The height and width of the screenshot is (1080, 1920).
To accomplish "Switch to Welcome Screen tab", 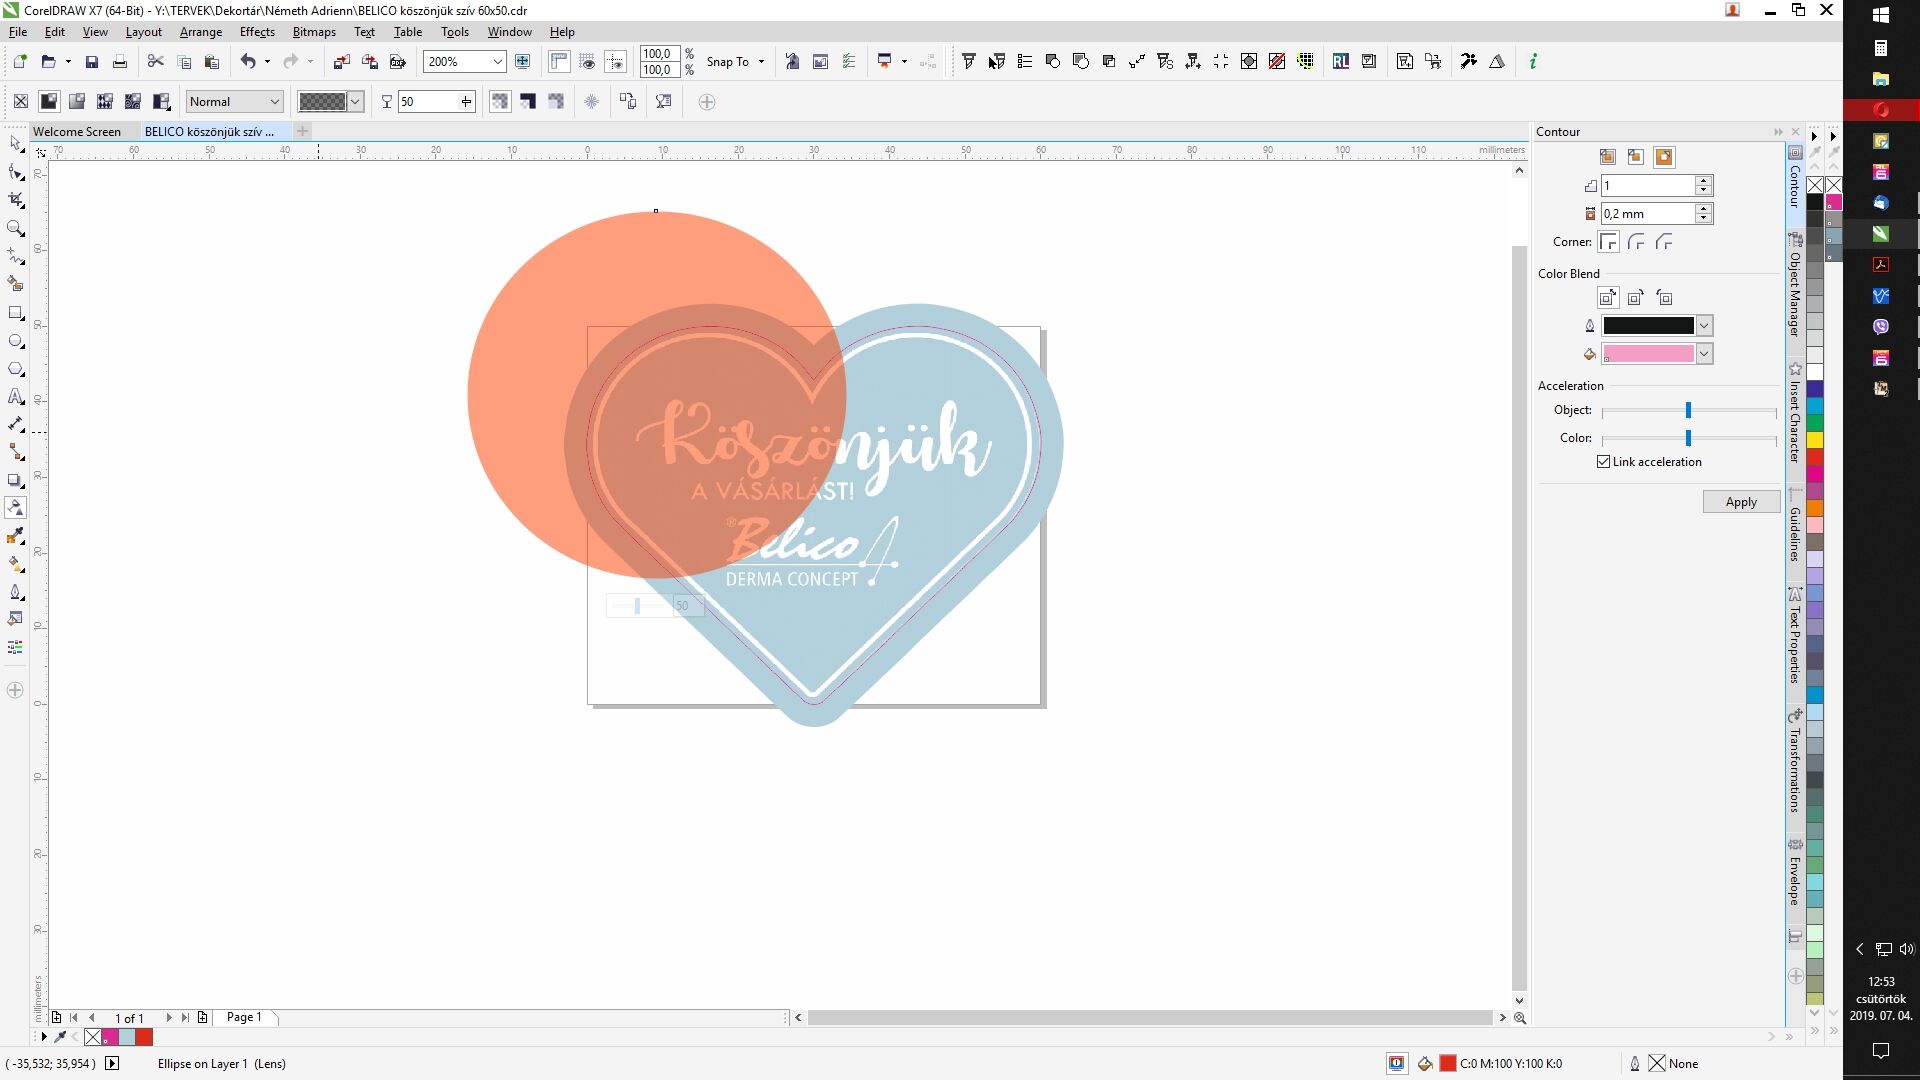I will point(77,132).
